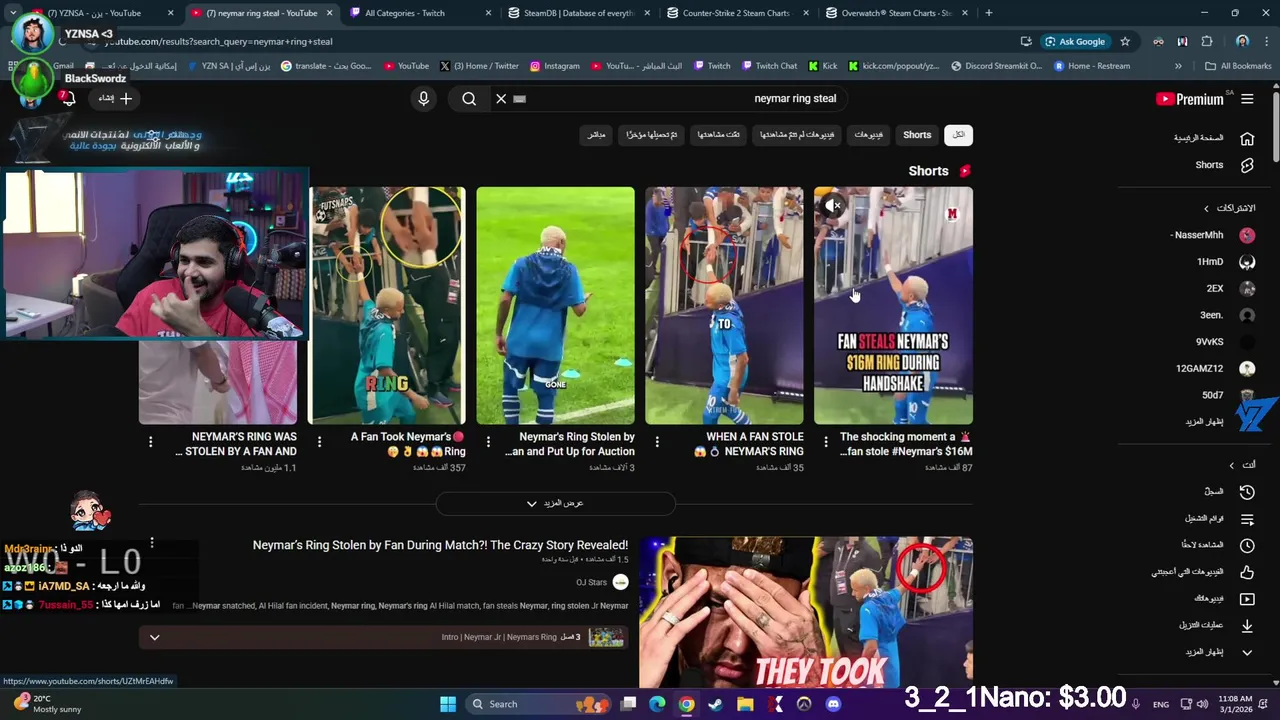1280x720 pixels.
Task: Play 'FAN STEALS NEYMAR'S $16M RING' short thumbnail
Action: (x=893, y=305)
